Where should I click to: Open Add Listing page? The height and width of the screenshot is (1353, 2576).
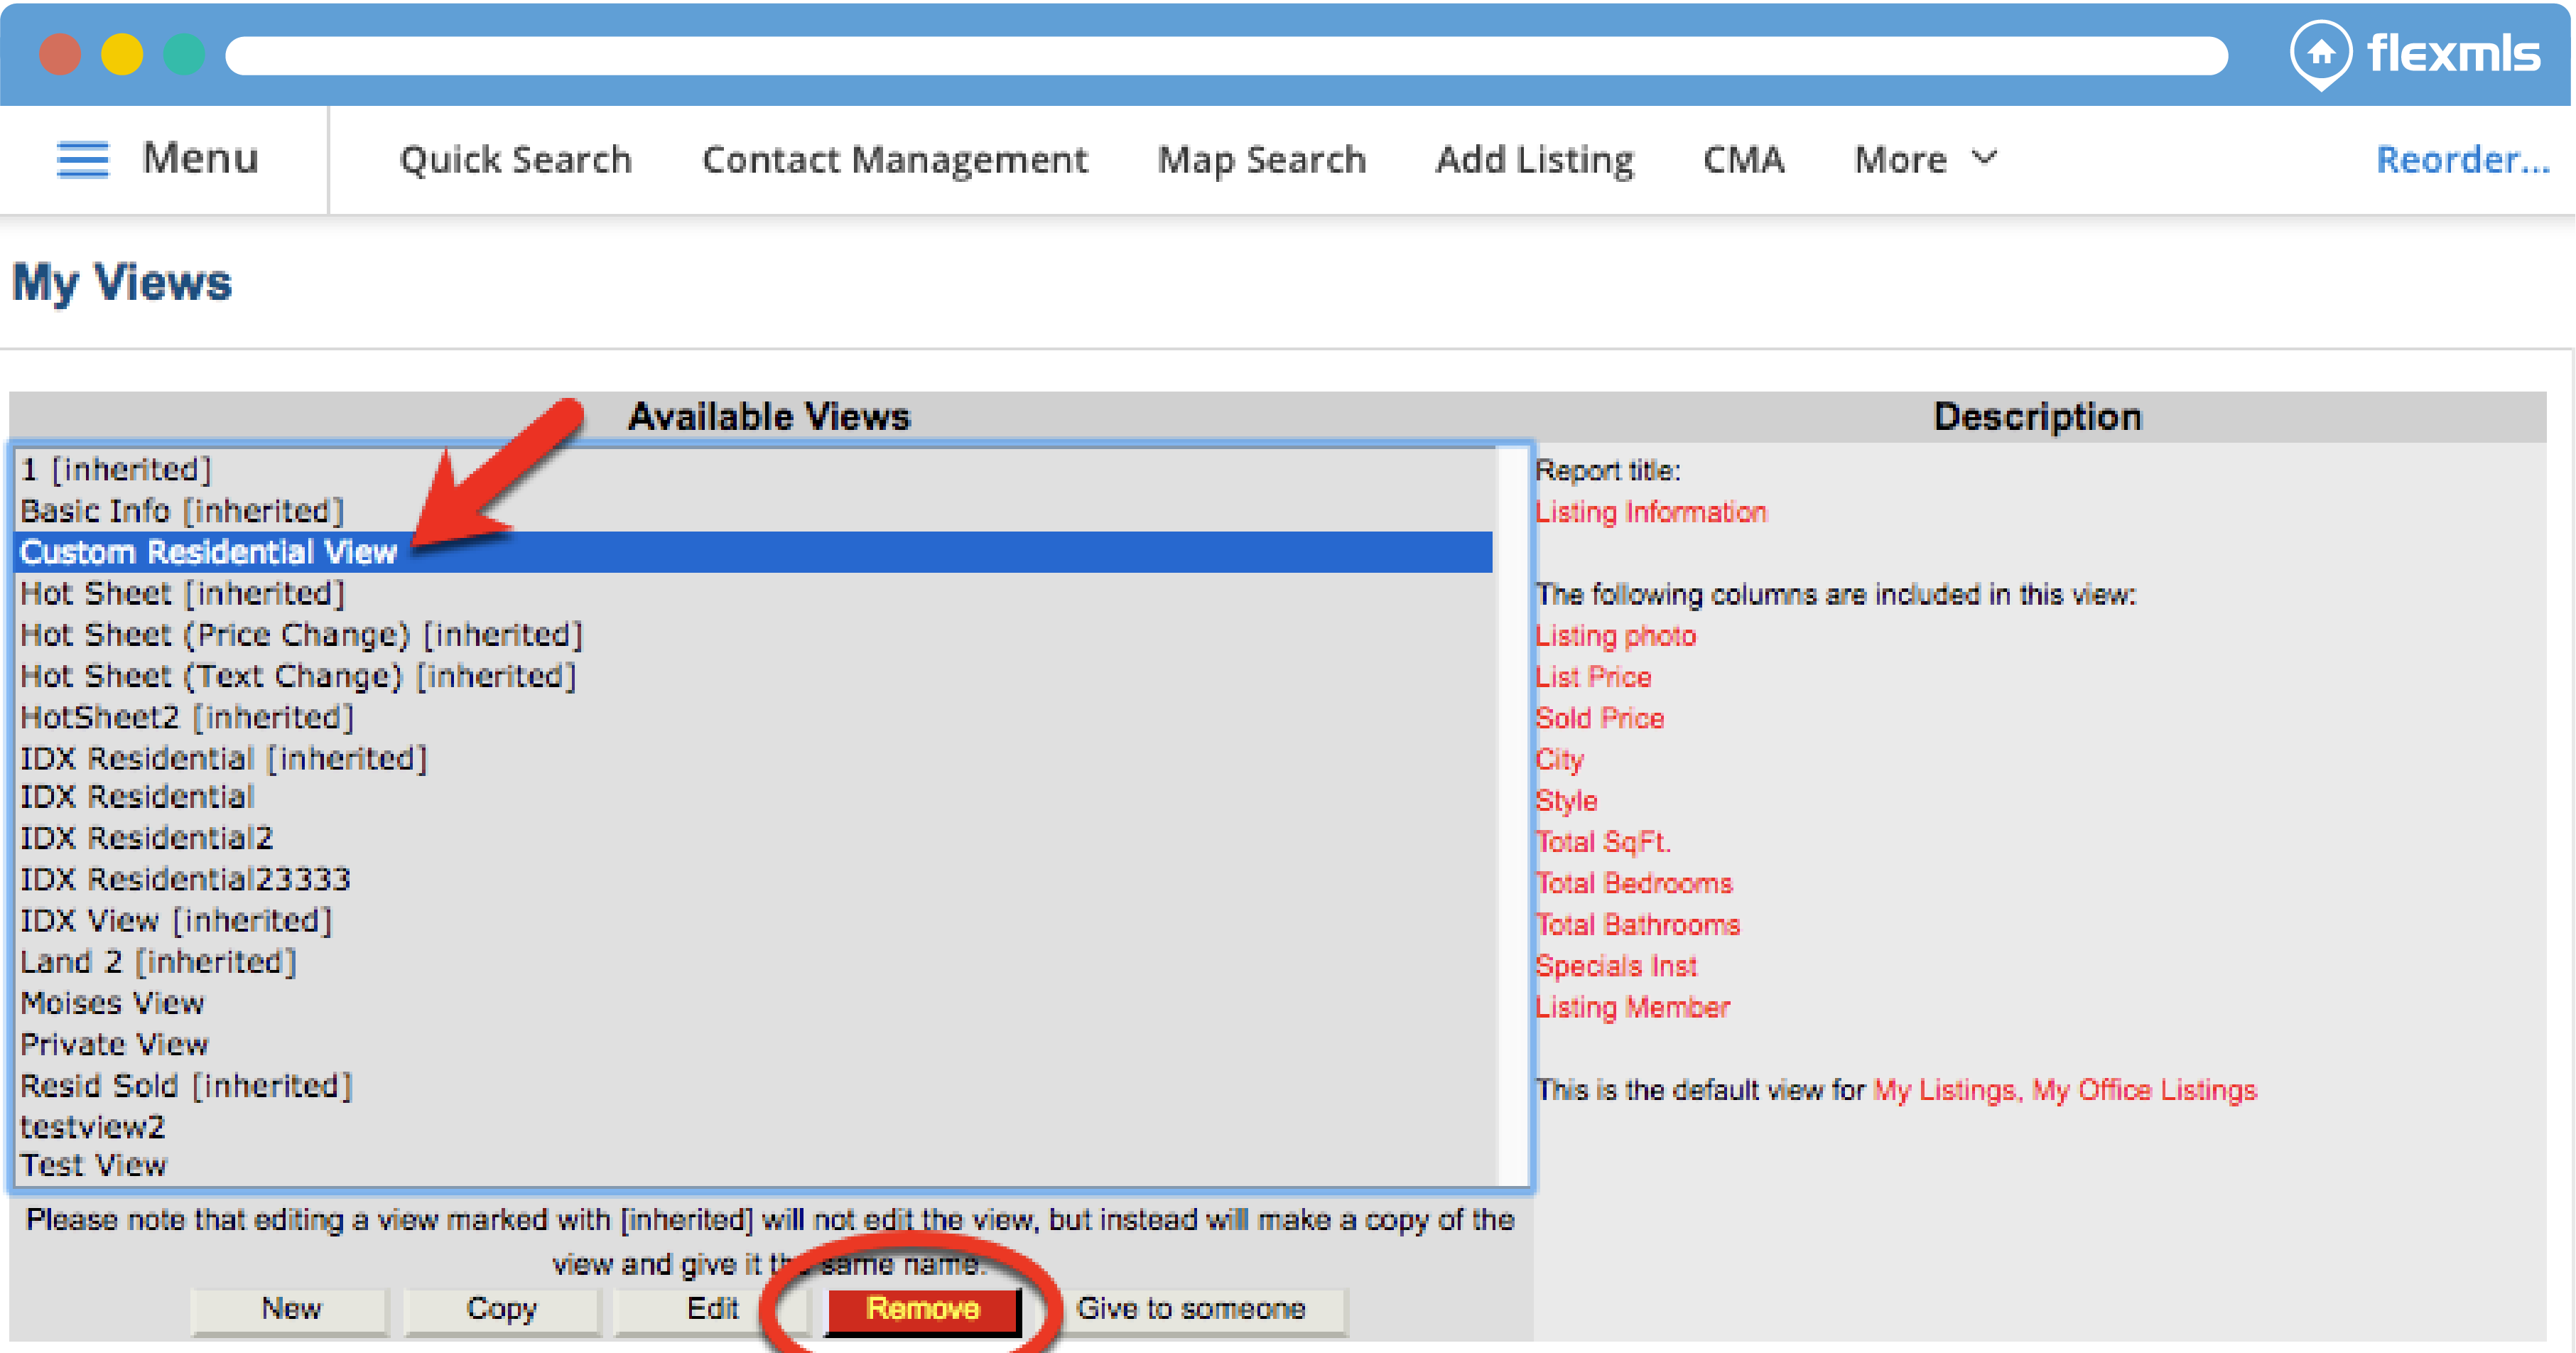tap(1534, 159)
